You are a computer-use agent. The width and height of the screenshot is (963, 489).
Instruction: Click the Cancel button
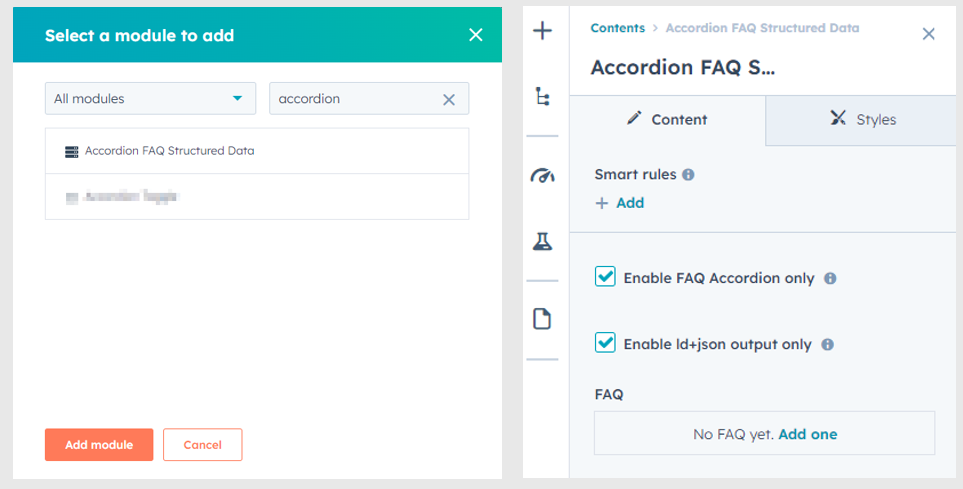click(x=203, y=445)
